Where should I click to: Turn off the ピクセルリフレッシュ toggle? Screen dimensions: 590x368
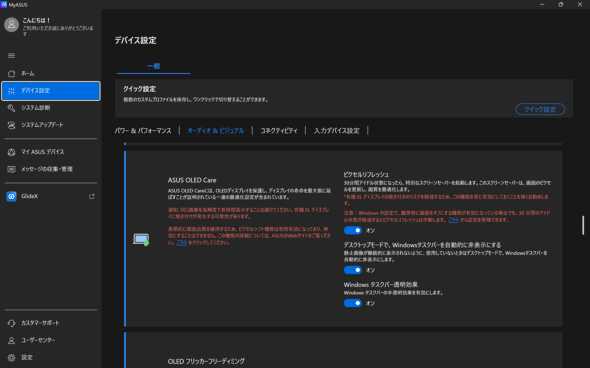tap(353, 230)
